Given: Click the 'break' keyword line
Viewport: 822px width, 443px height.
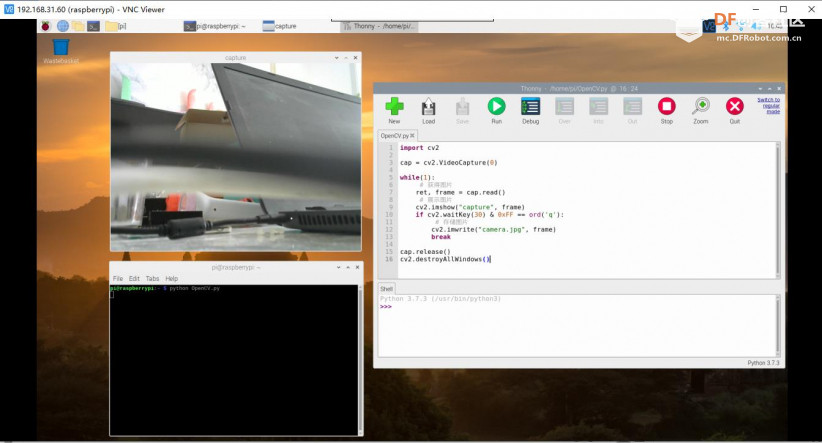Looking at the screenshot, I should click(441, 237).
